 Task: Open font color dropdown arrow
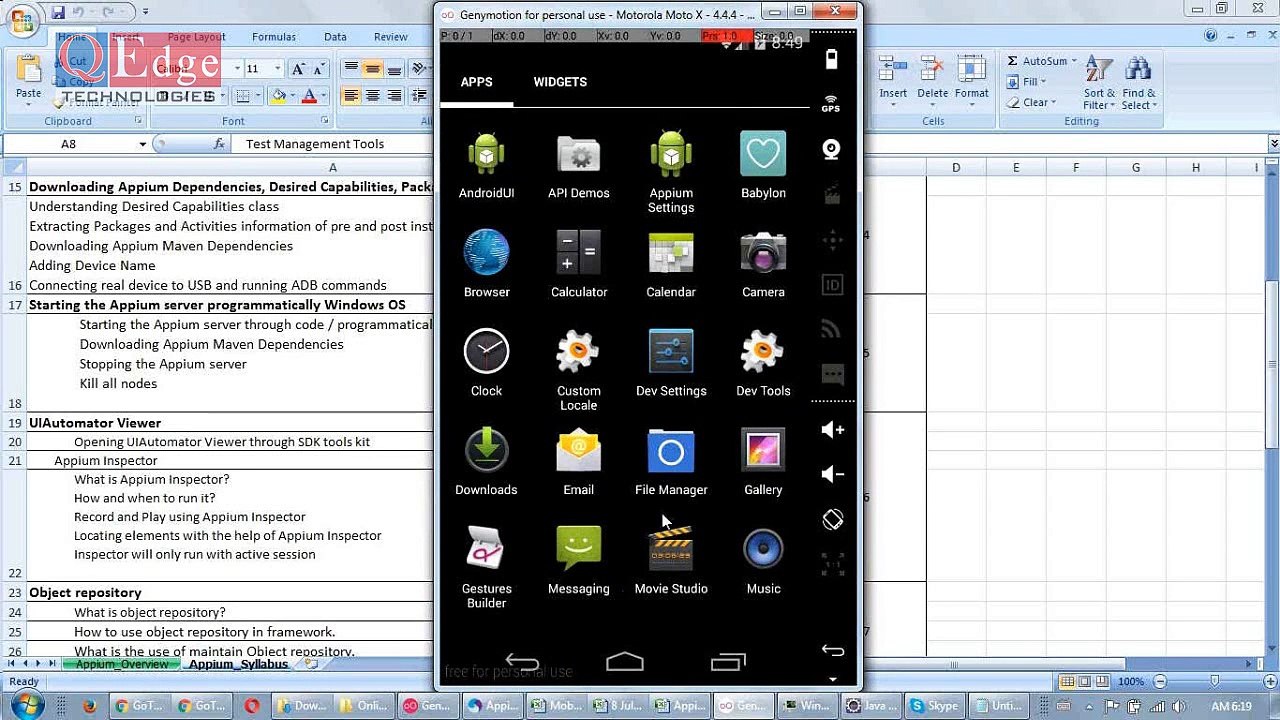click(x=326, y=96)
